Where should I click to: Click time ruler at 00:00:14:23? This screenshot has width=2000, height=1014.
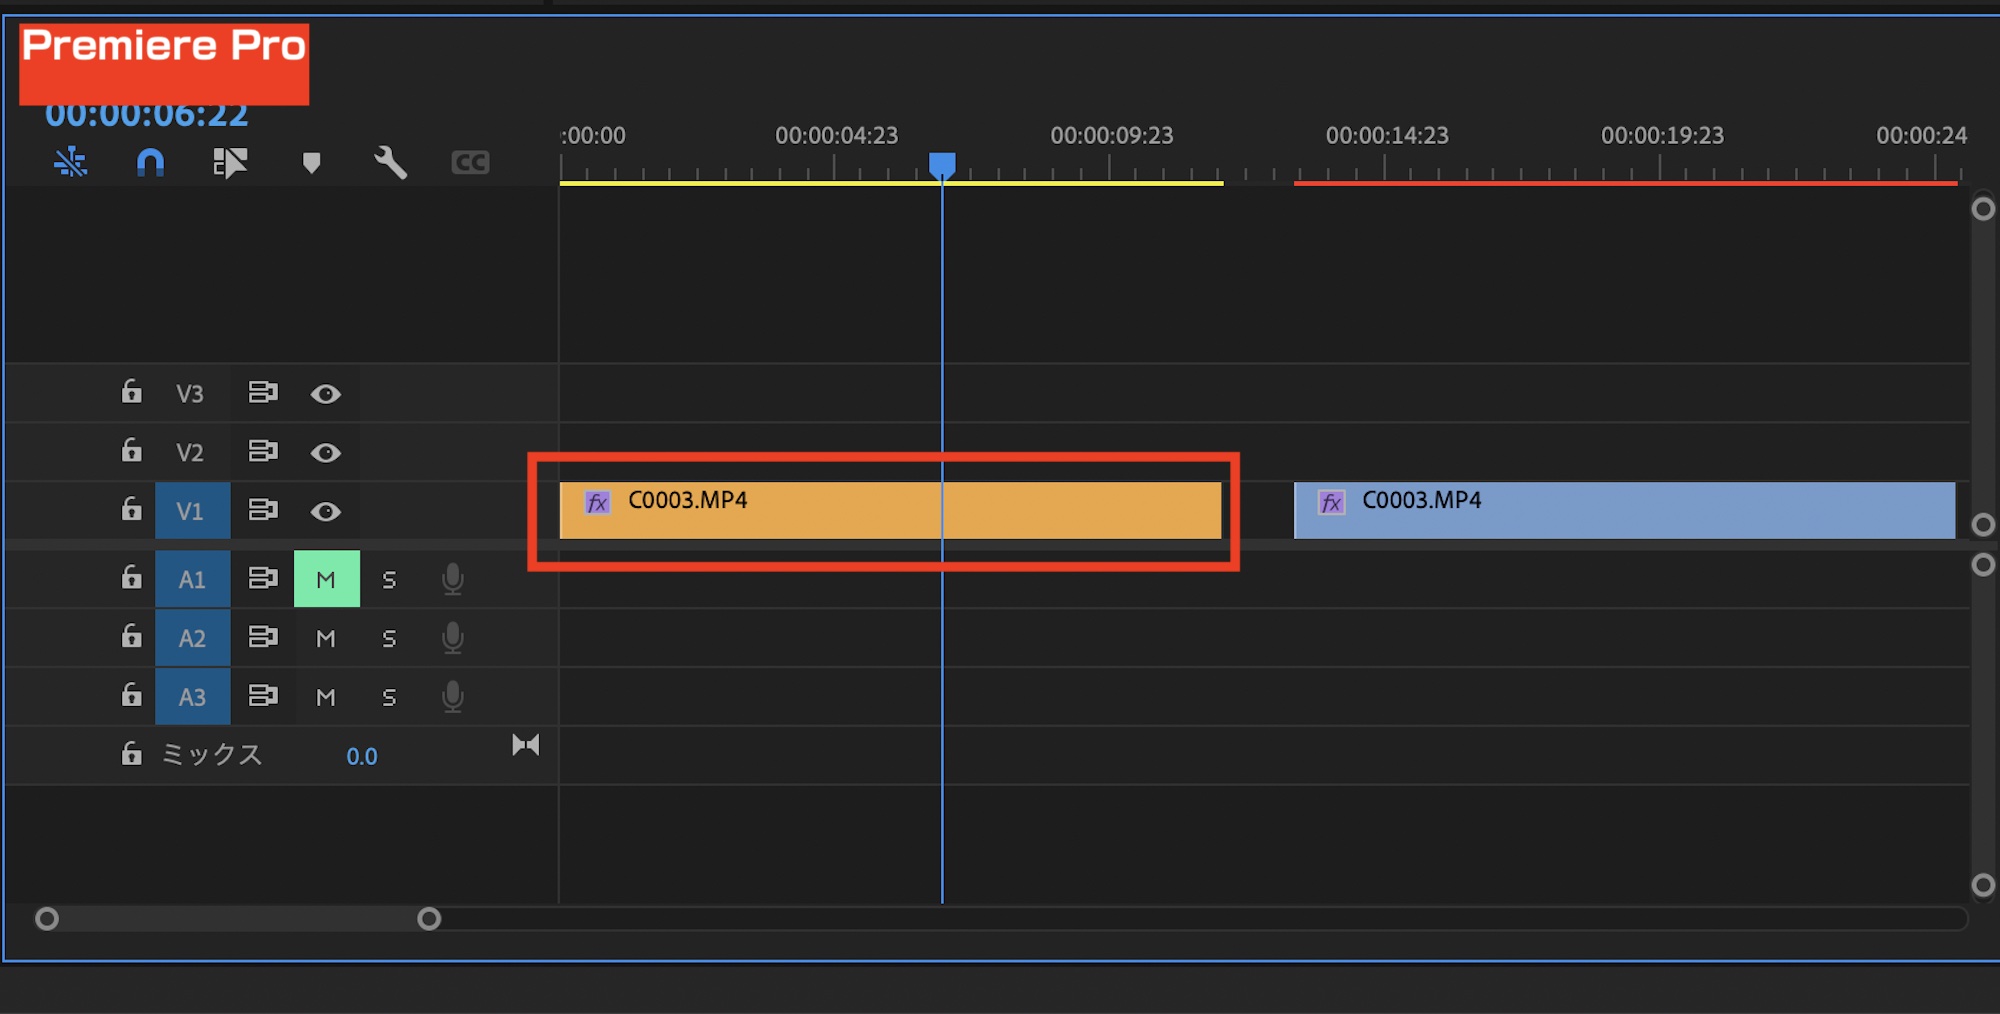coord(1387,136)
